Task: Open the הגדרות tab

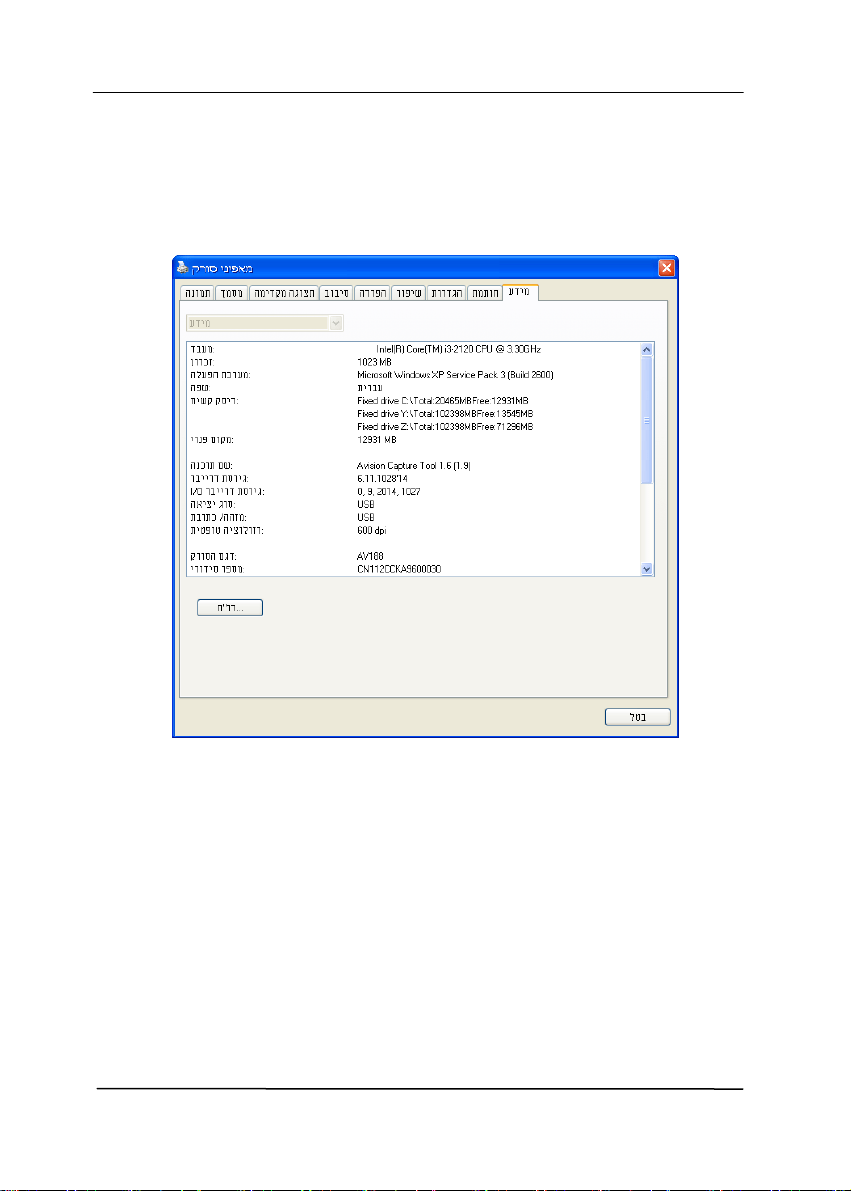Action: pyautogui.click(x=447, y=293)
